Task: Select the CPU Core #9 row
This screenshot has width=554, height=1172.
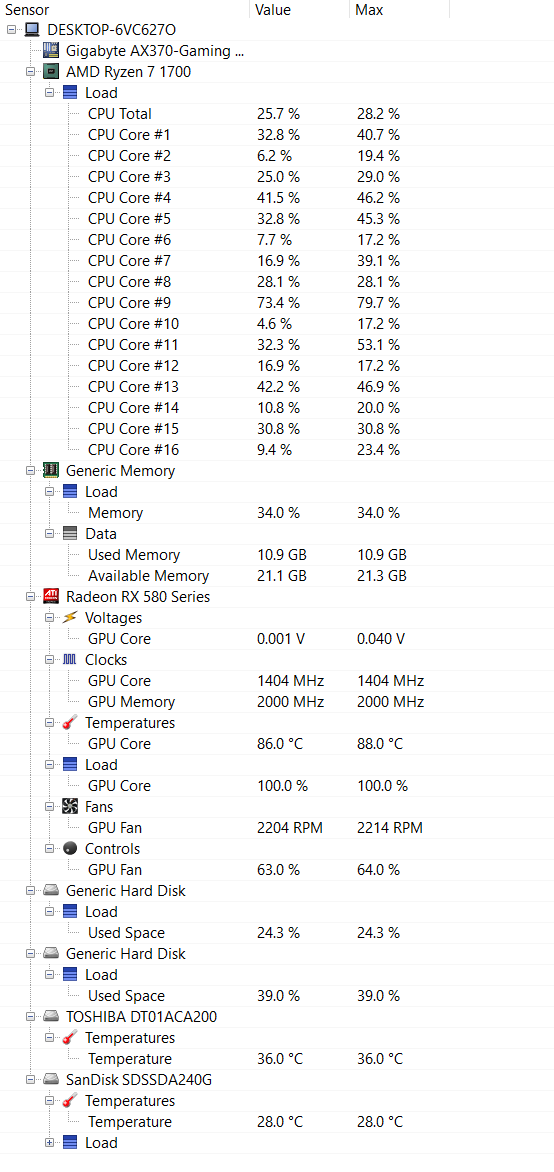Action: 277,303
